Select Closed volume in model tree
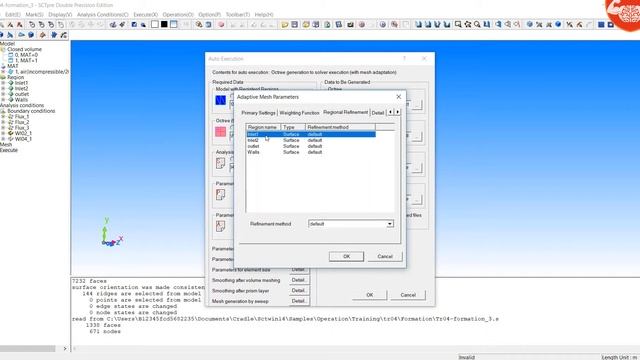The image size is (640, 360). pyautogui.click(x=24, y=49)
